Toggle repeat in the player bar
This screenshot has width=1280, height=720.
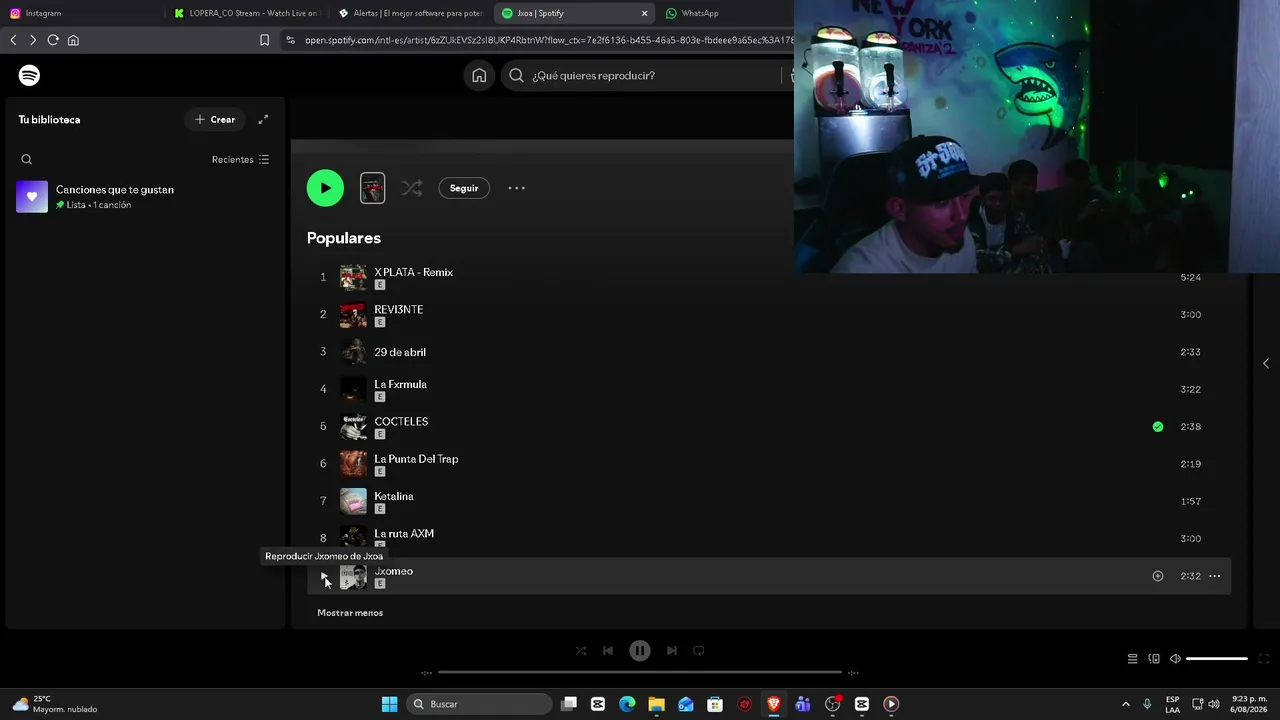pyautogui.click(x=699, y=651)
